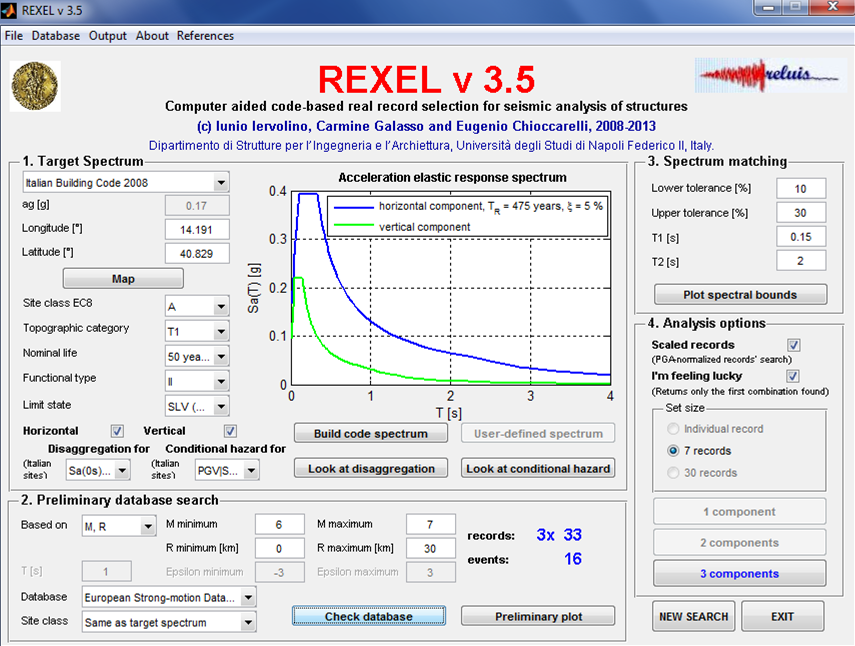This screenshot has height=646, width=855.
Task: Click the M maximum input field
Action: tap(430, 524)
